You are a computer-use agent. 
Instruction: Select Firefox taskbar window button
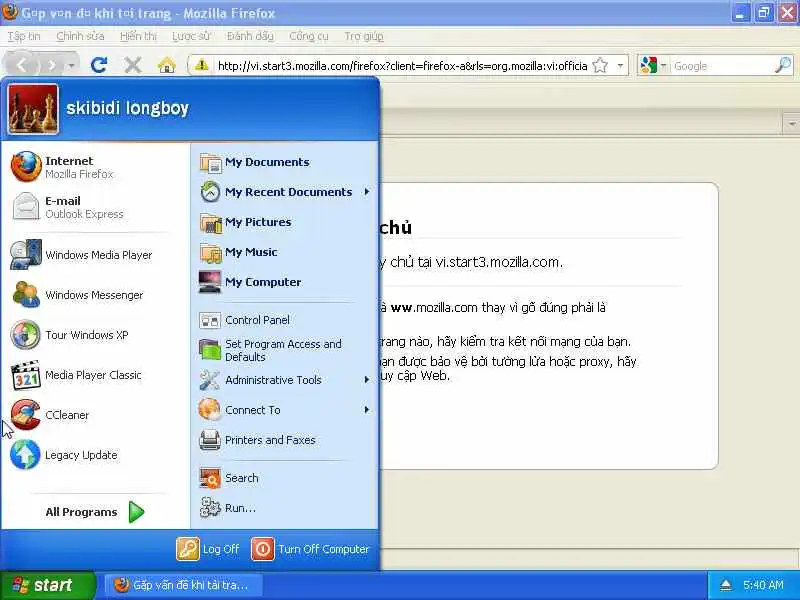(x=184, y=585)
